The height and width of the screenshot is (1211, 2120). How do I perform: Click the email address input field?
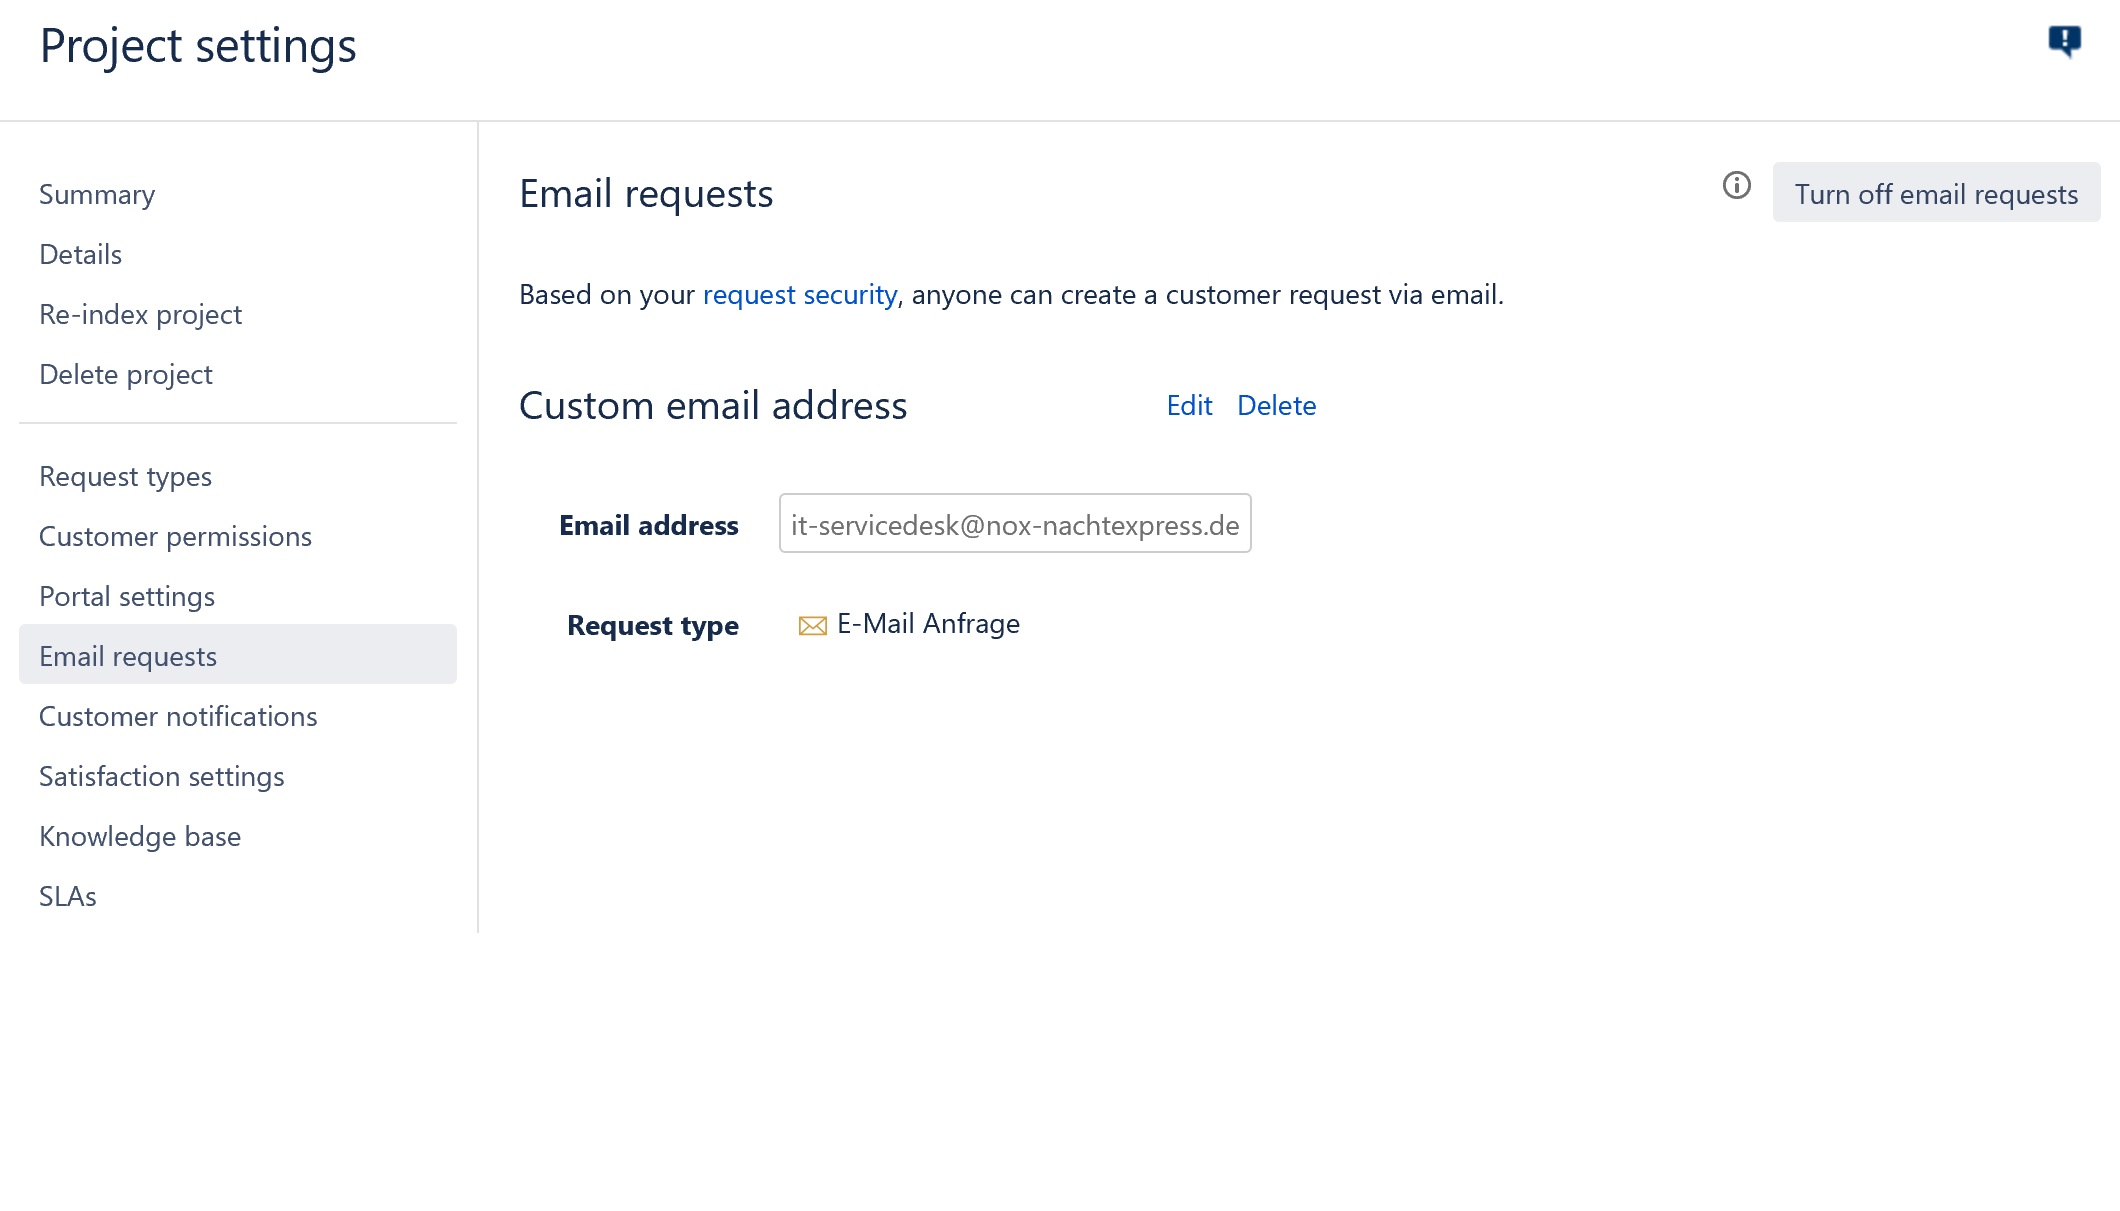1015,524
